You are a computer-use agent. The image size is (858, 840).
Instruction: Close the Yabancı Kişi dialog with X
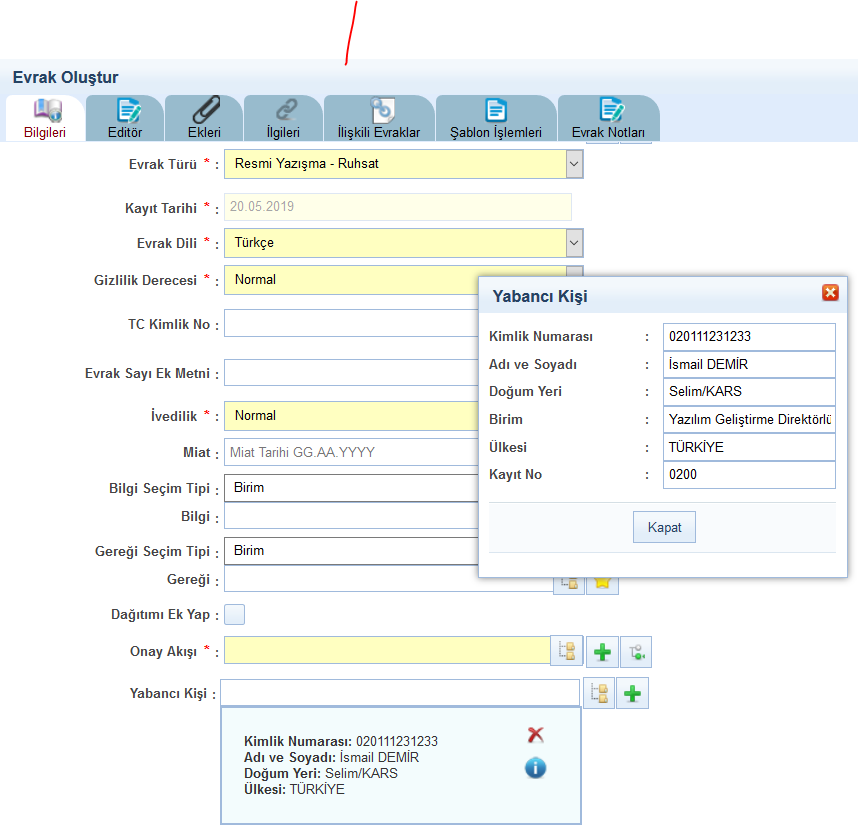coord(829,293)
